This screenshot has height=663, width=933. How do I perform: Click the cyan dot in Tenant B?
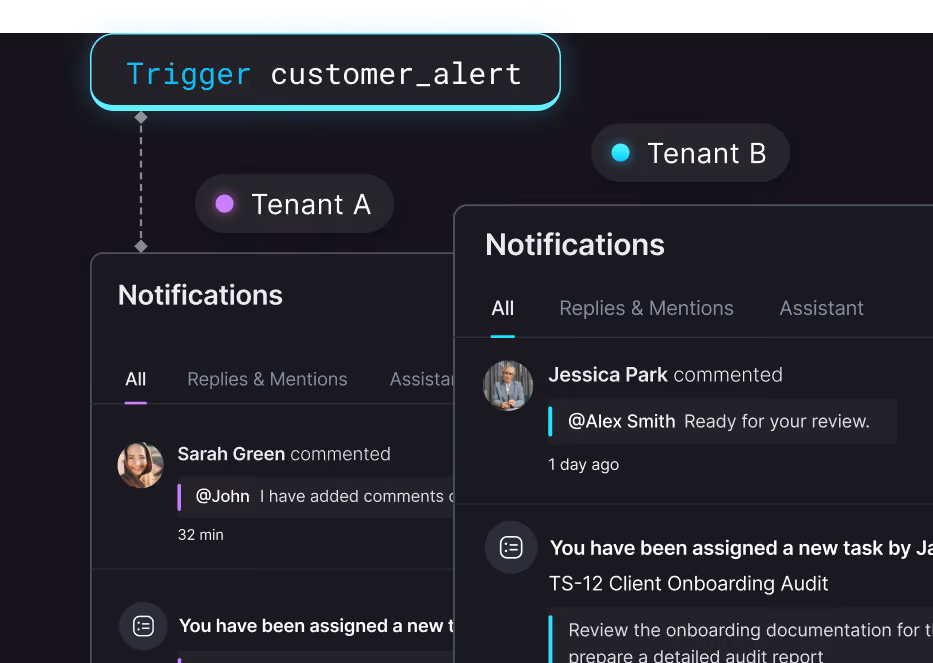coord(621,153)
